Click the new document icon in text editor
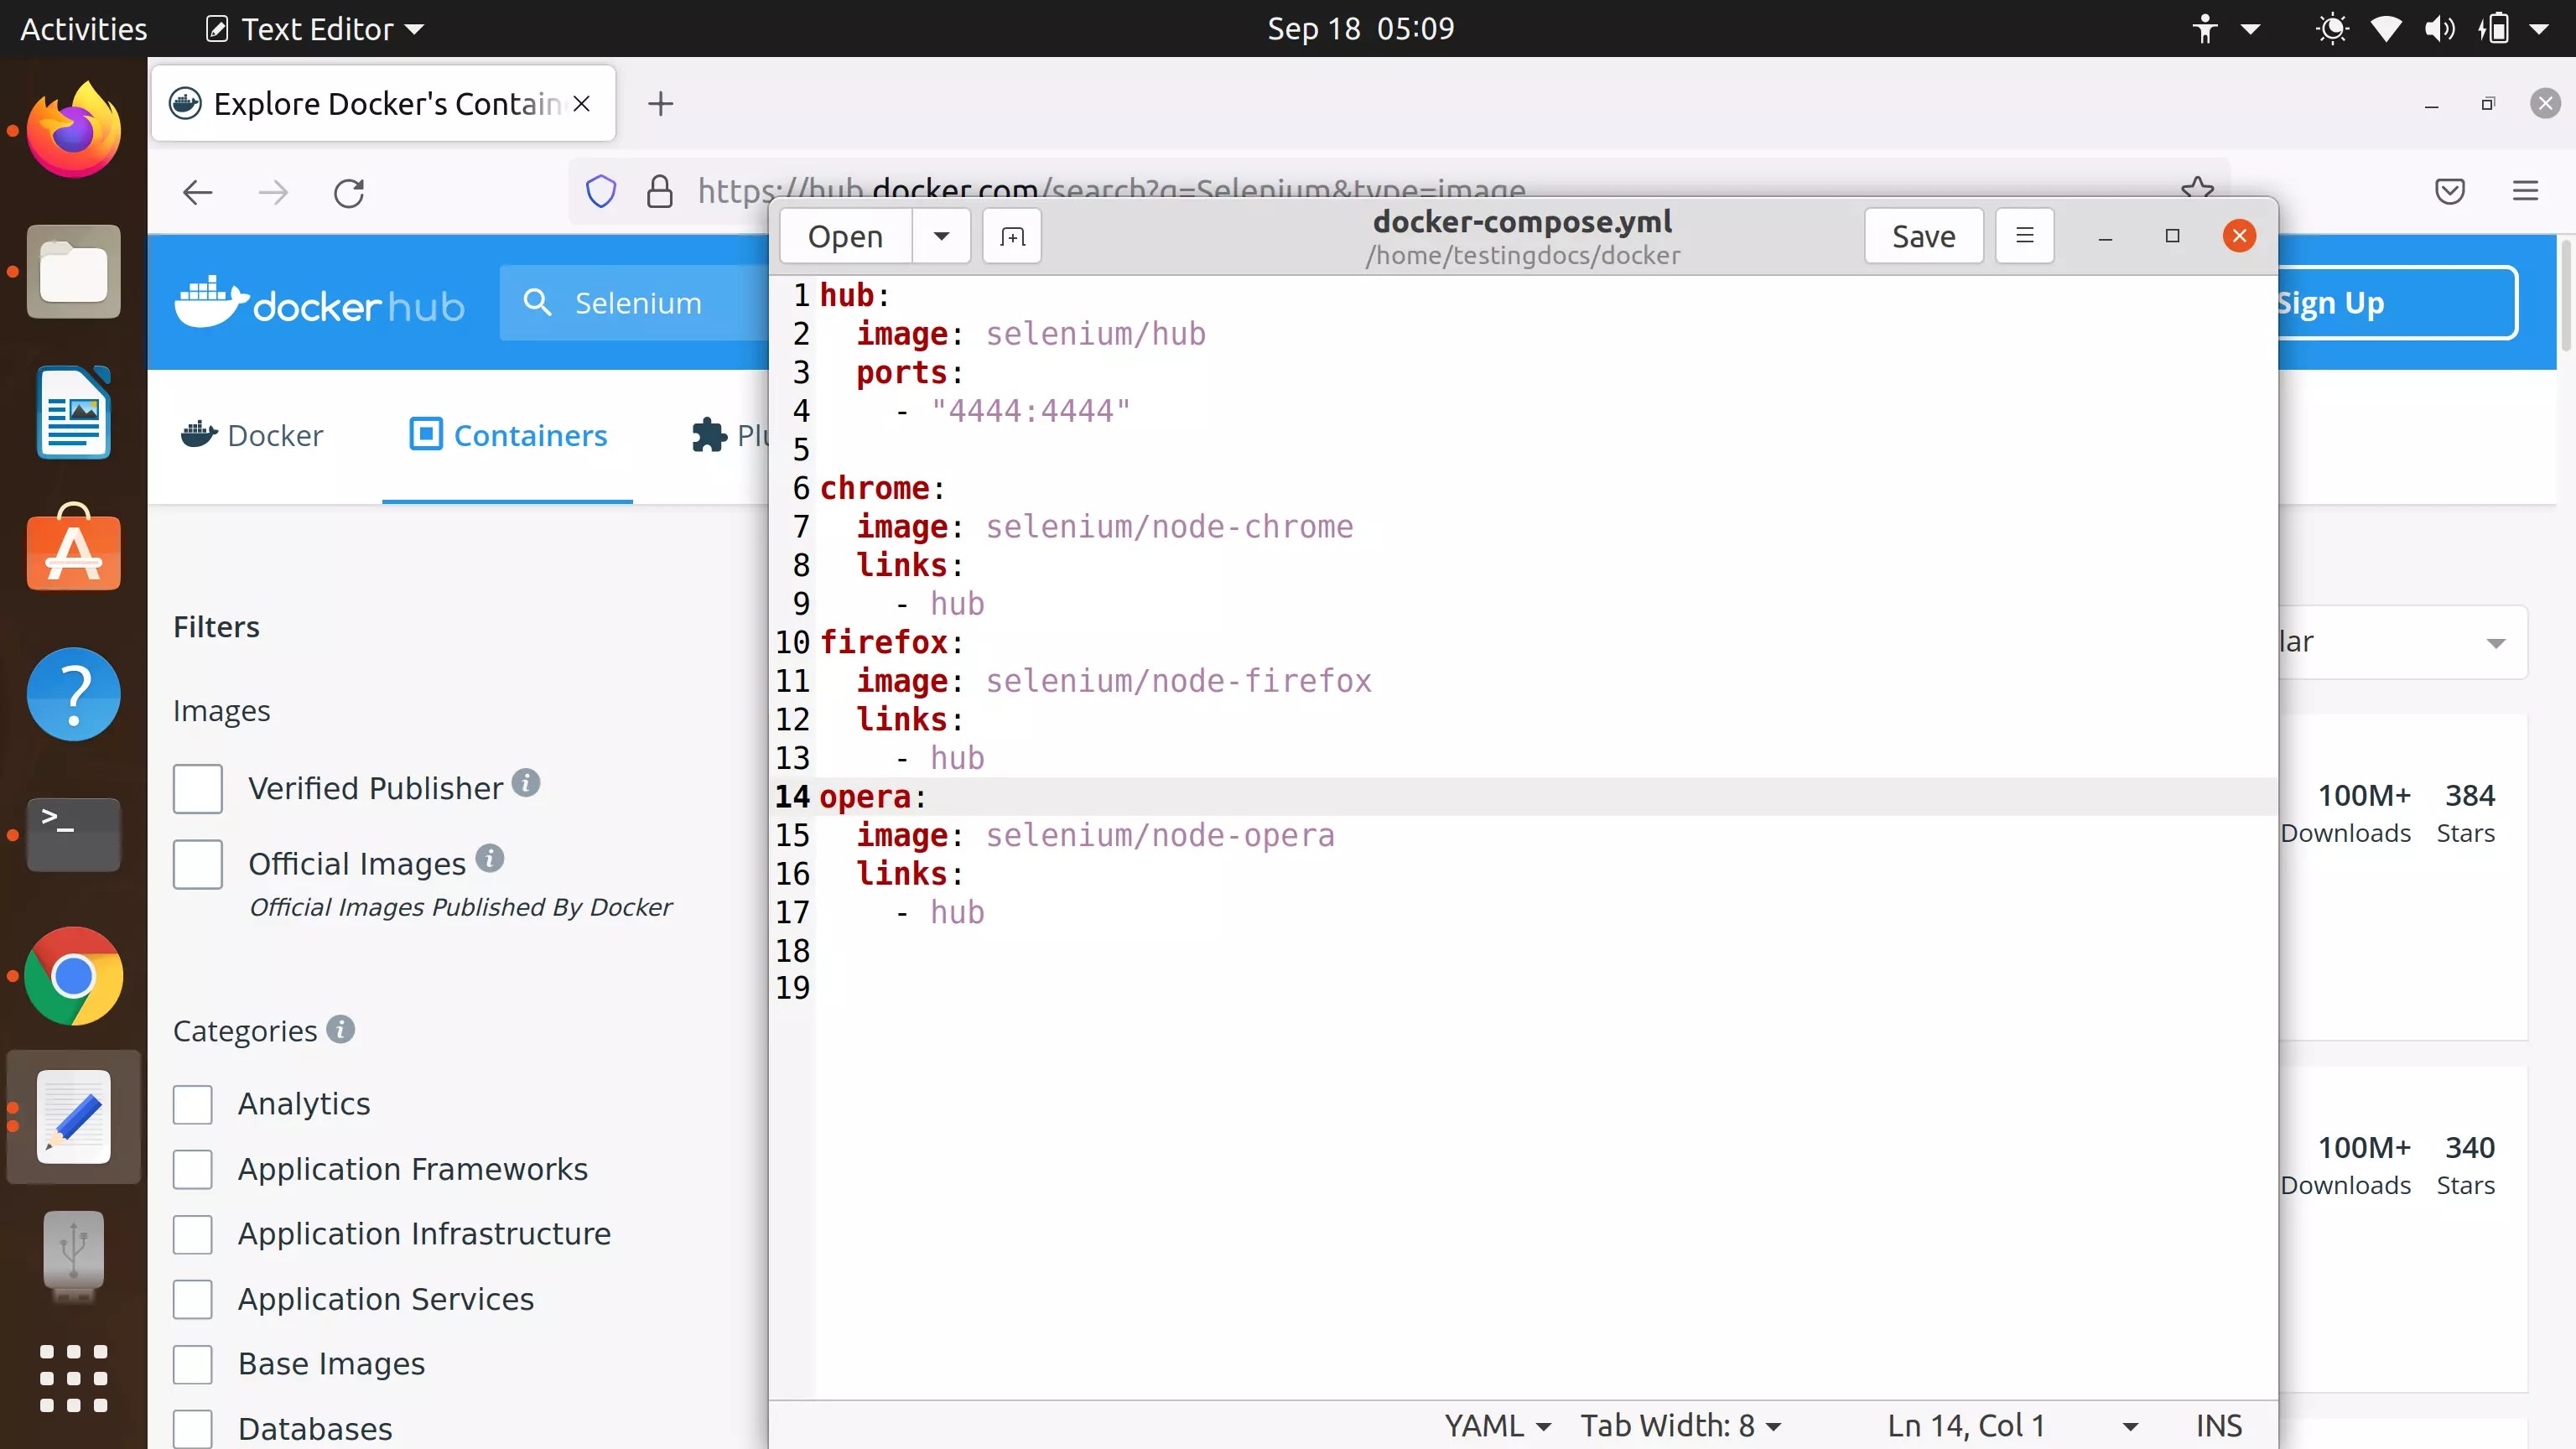Screen dimensions: 2576x1449 [1012, 236]
